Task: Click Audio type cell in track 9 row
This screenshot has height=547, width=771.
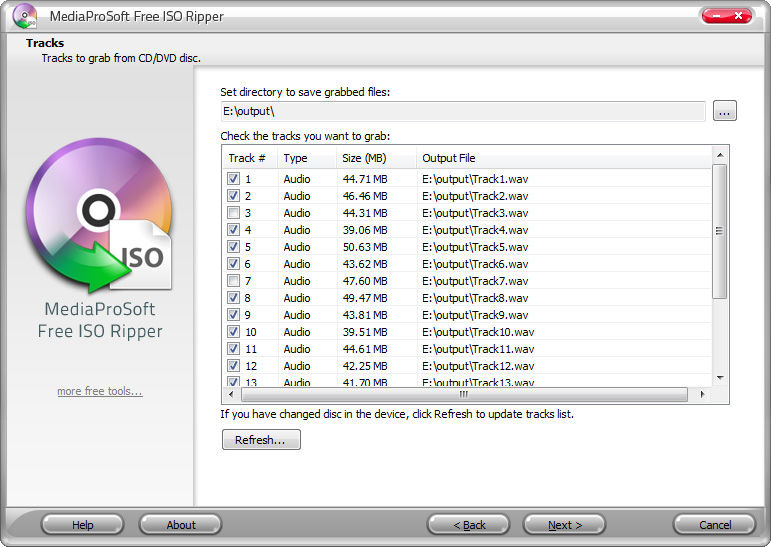Action: point(297,315)
